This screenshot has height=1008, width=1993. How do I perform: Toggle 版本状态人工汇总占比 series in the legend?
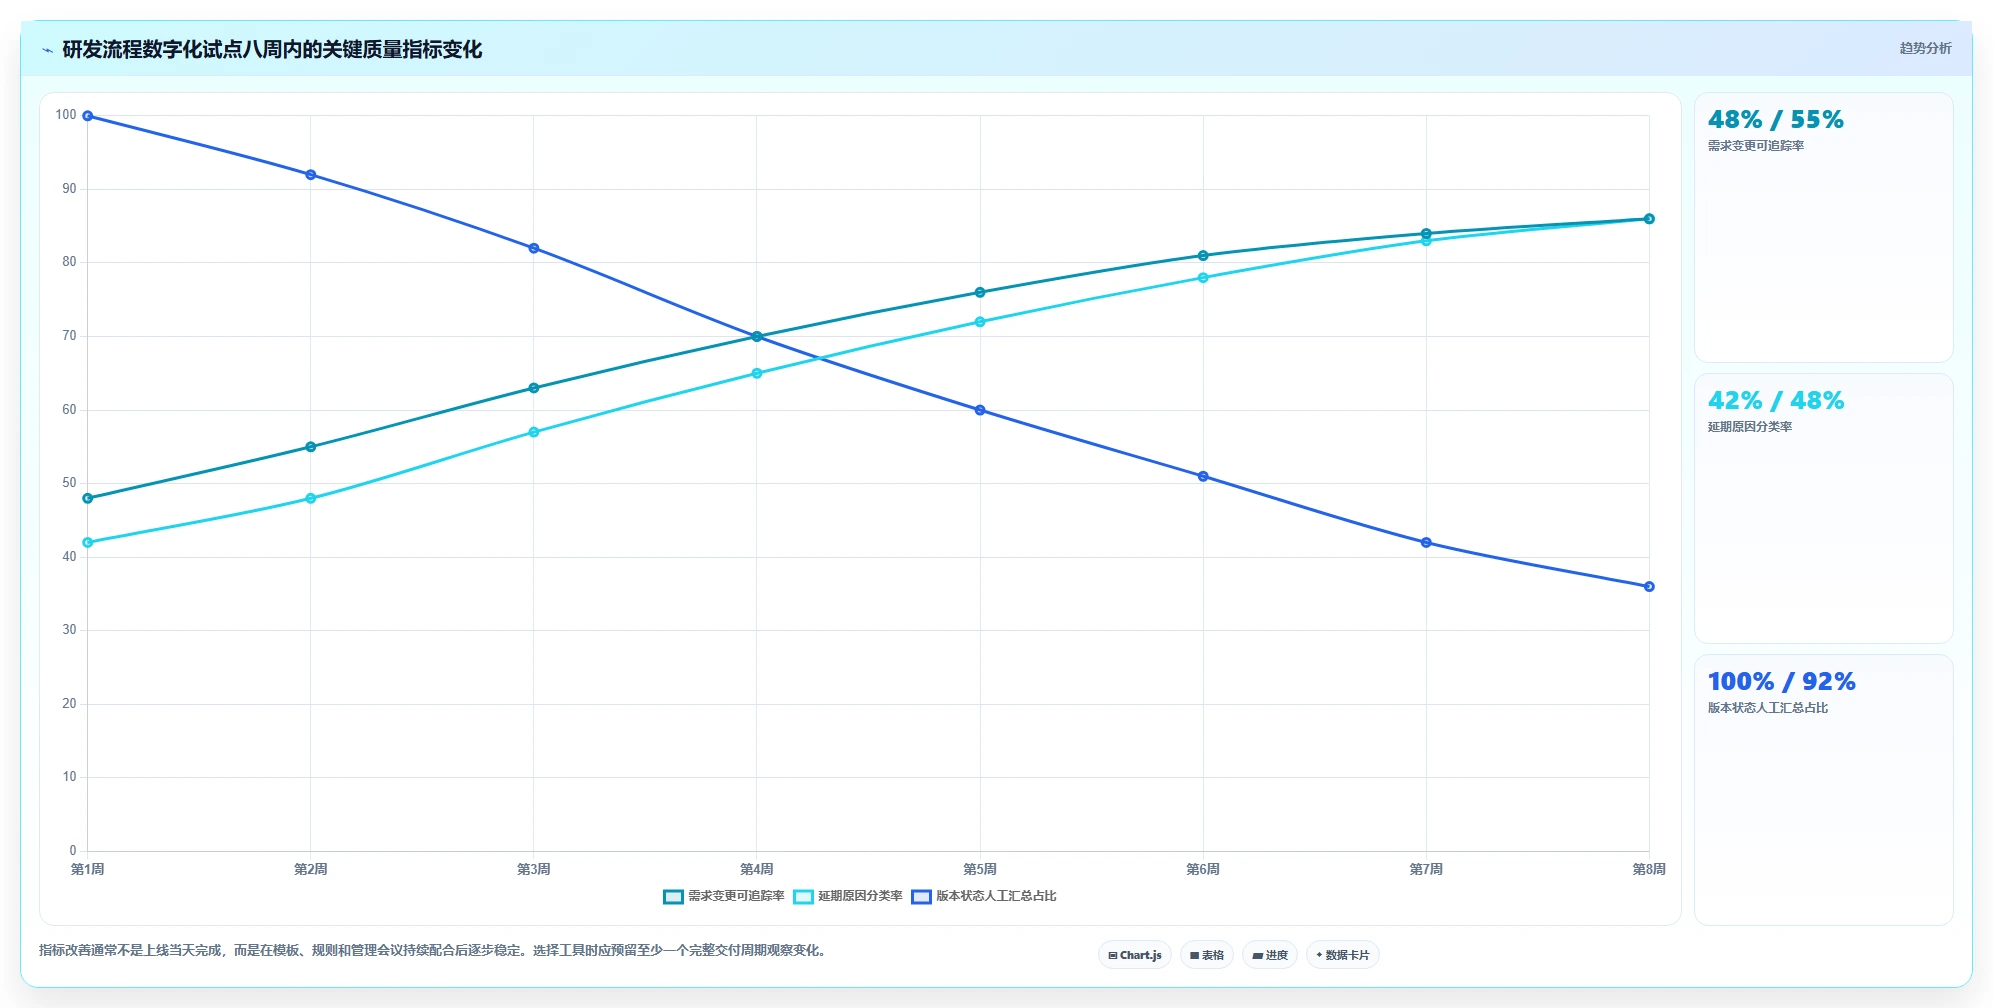[x=984, y=896]
